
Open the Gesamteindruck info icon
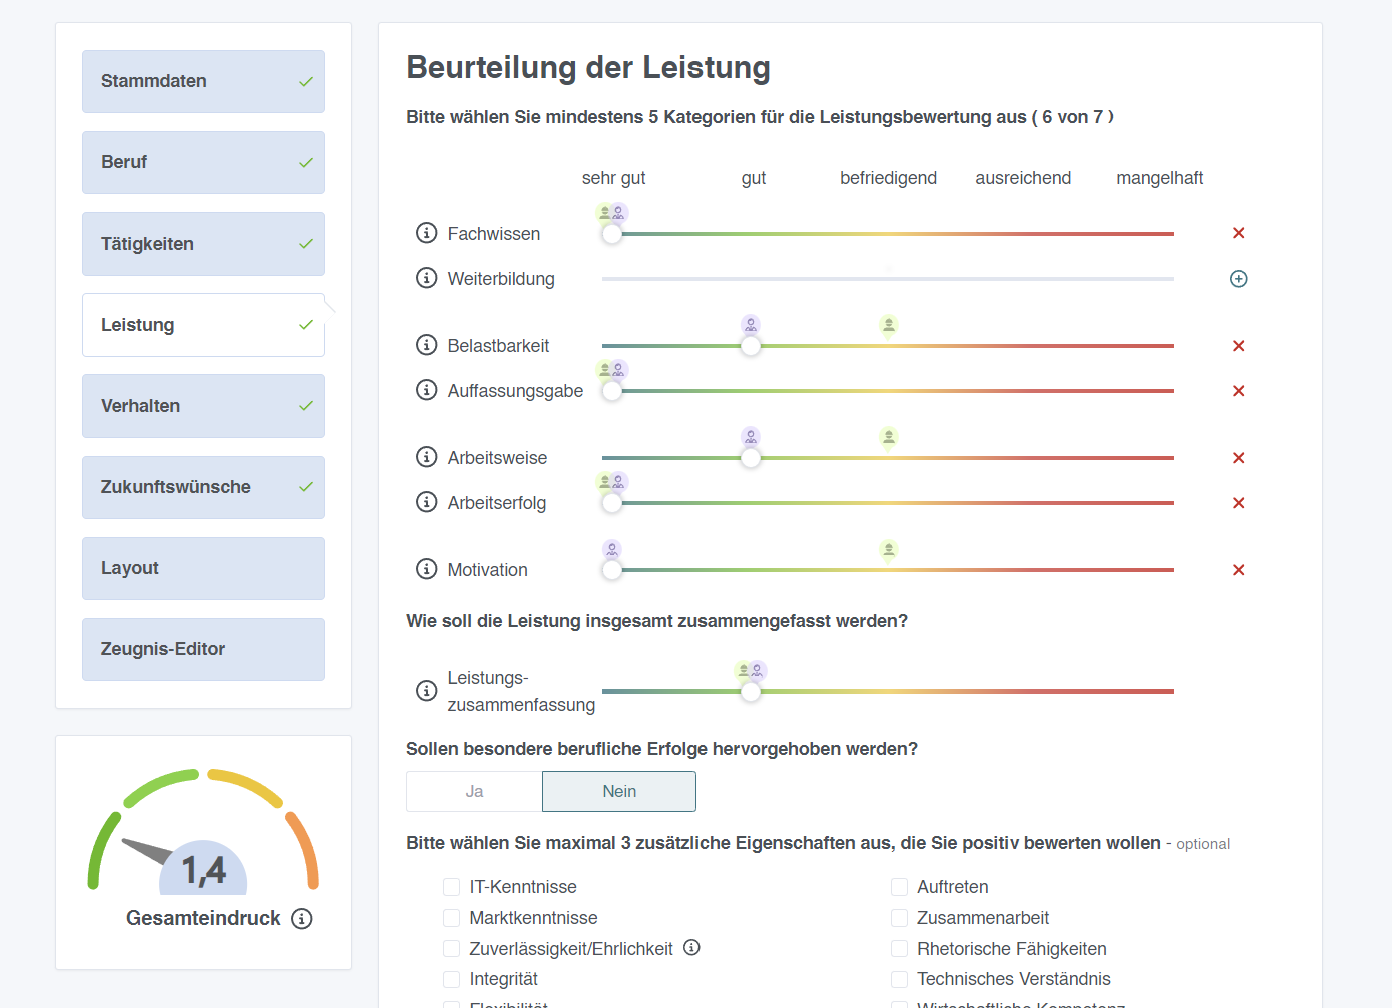coord(302,919)
